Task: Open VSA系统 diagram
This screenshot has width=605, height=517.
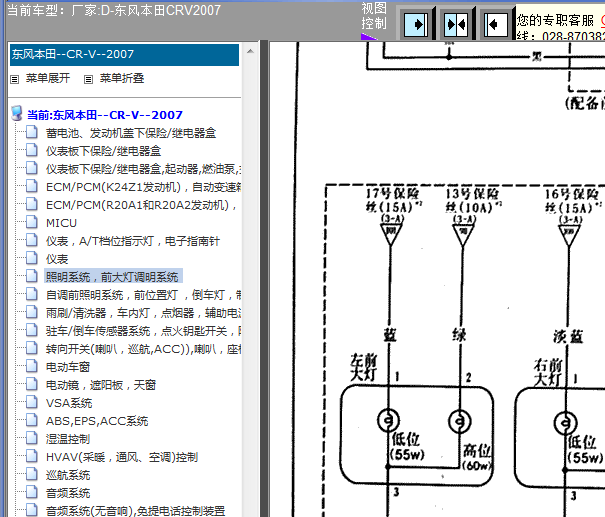Action: point(69,404)
